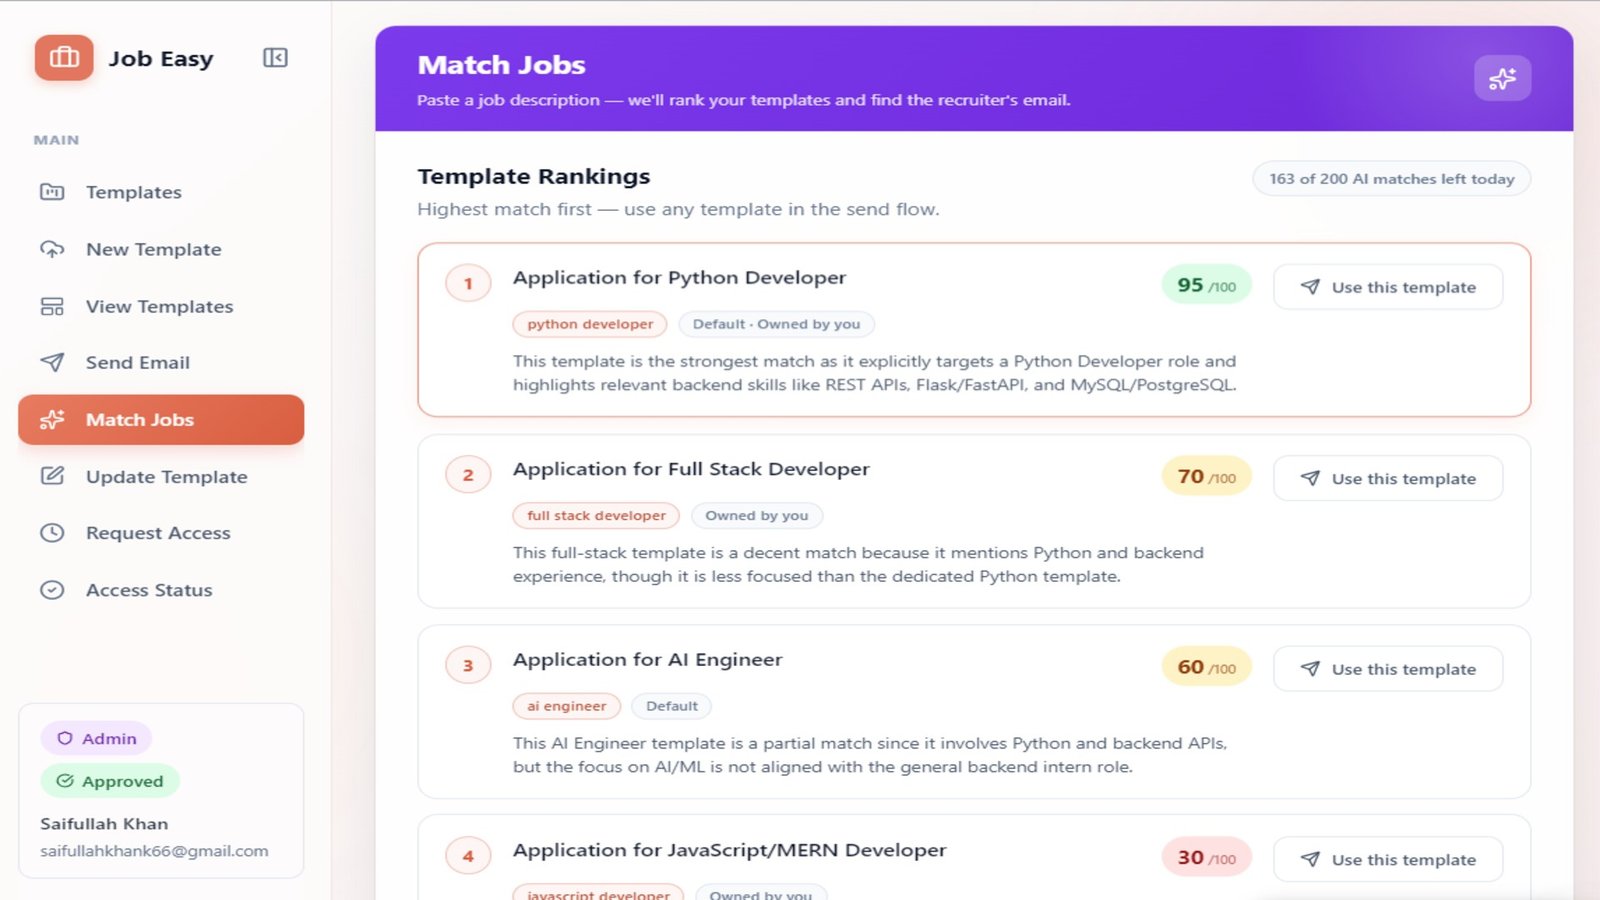Go to View Templates page
Viewport: 1600px width, 900px height.
coord(161,306)
